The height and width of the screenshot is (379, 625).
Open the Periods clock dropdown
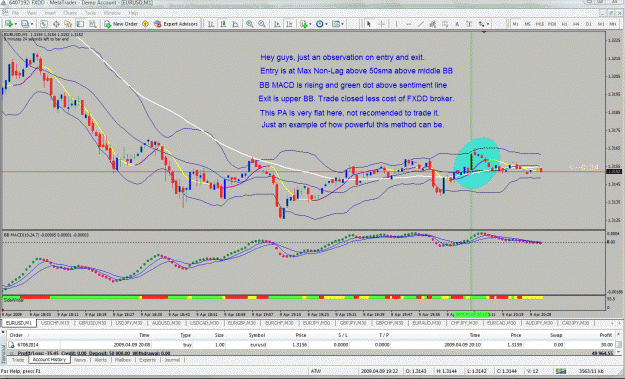tap(321, 24)
